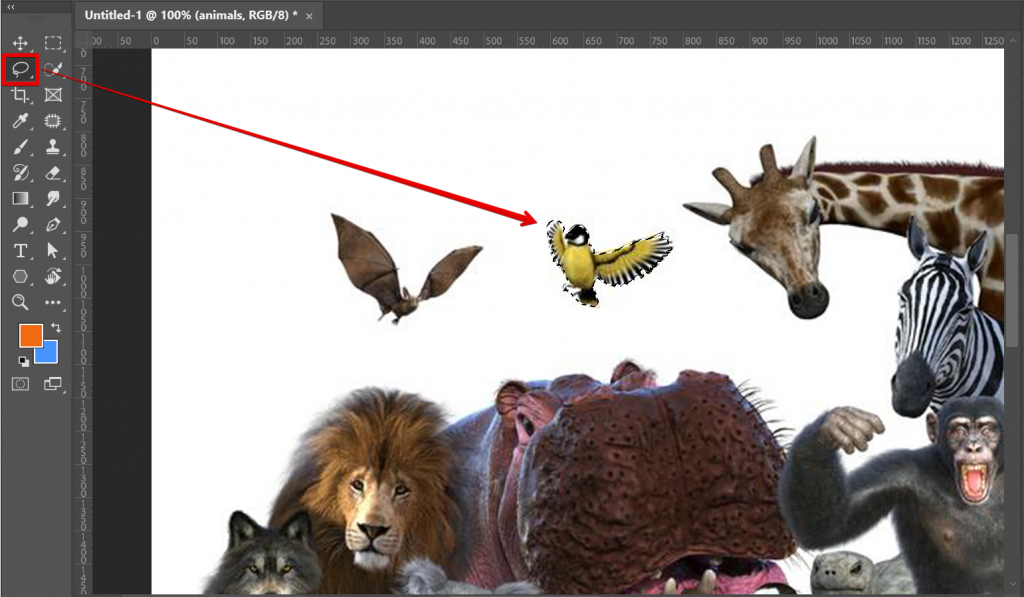This screenshot has width=1024, height=597.
Task: Select the Eyedropper tool
Action: click(21, 121)
